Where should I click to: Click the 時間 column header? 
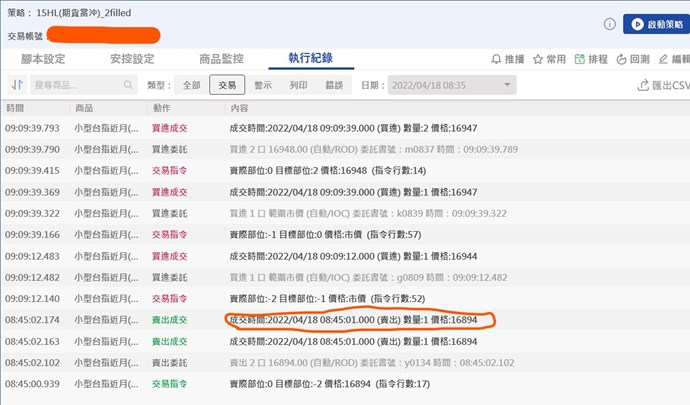15,108
